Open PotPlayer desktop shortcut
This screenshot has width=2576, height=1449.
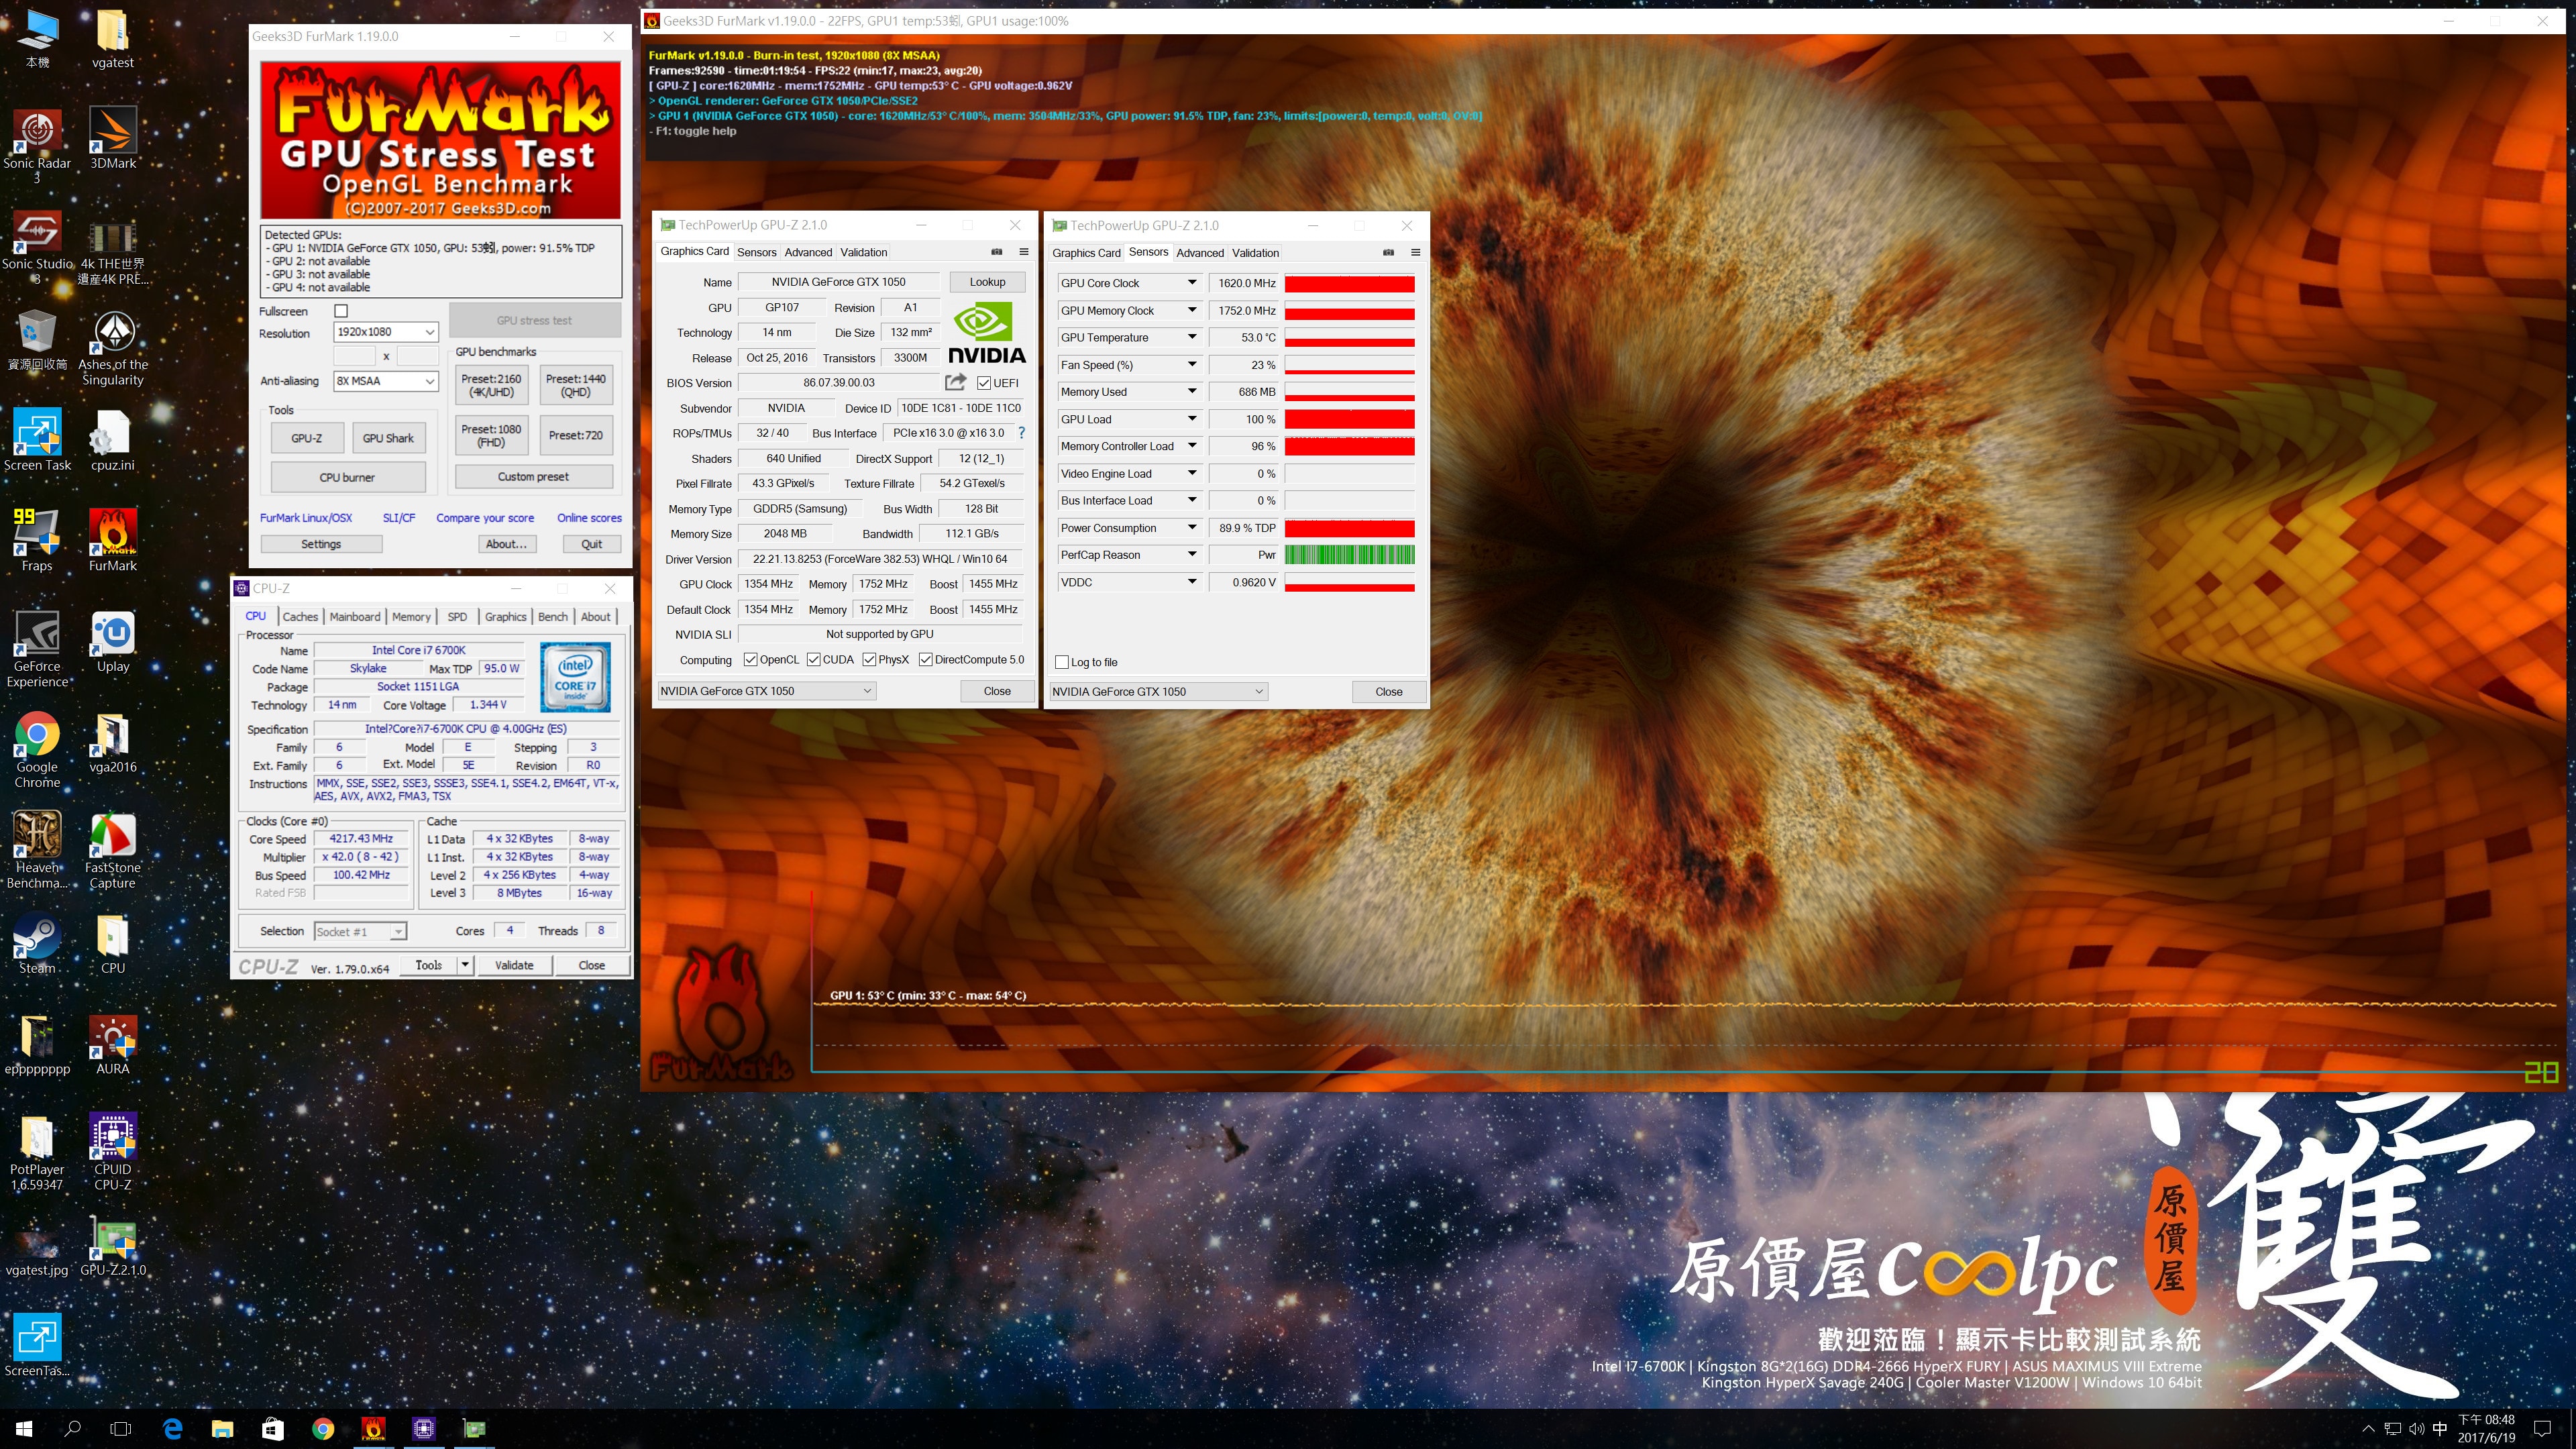37,1153
